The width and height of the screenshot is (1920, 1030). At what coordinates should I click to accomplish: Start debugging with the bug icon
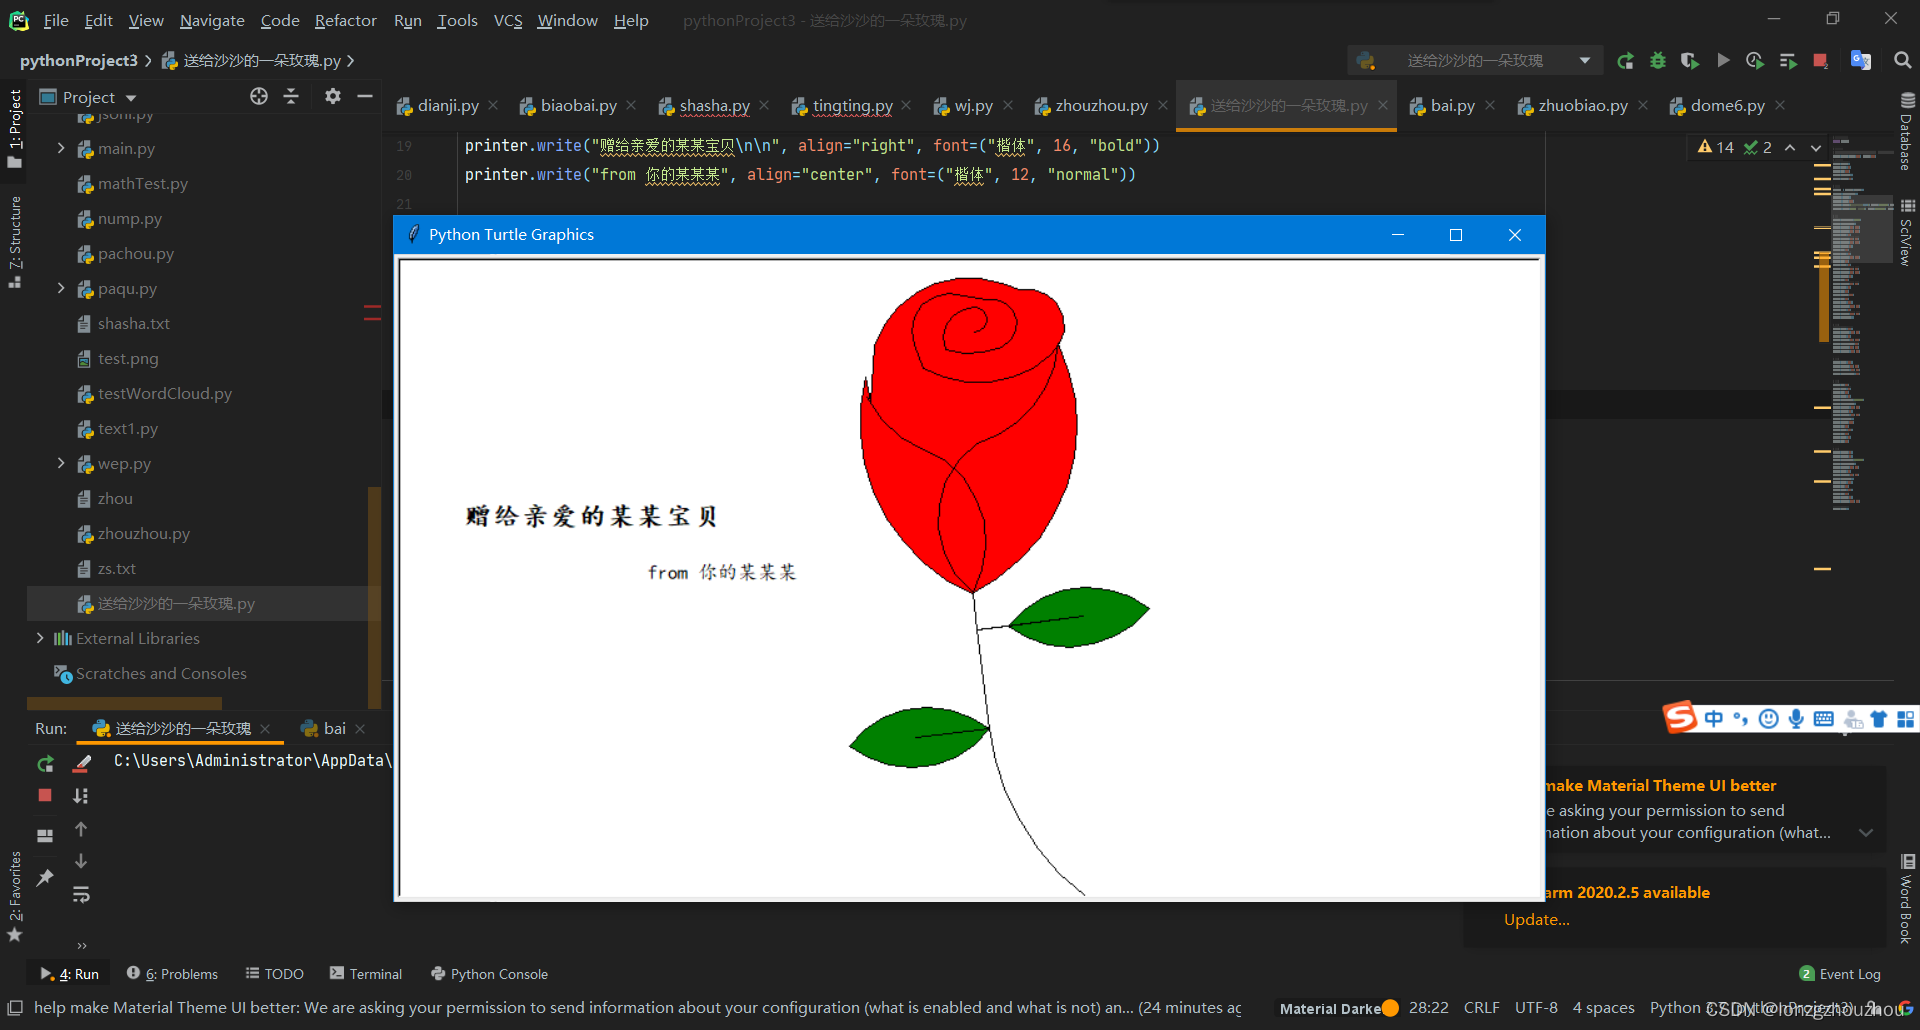[x=1658, y=60]
